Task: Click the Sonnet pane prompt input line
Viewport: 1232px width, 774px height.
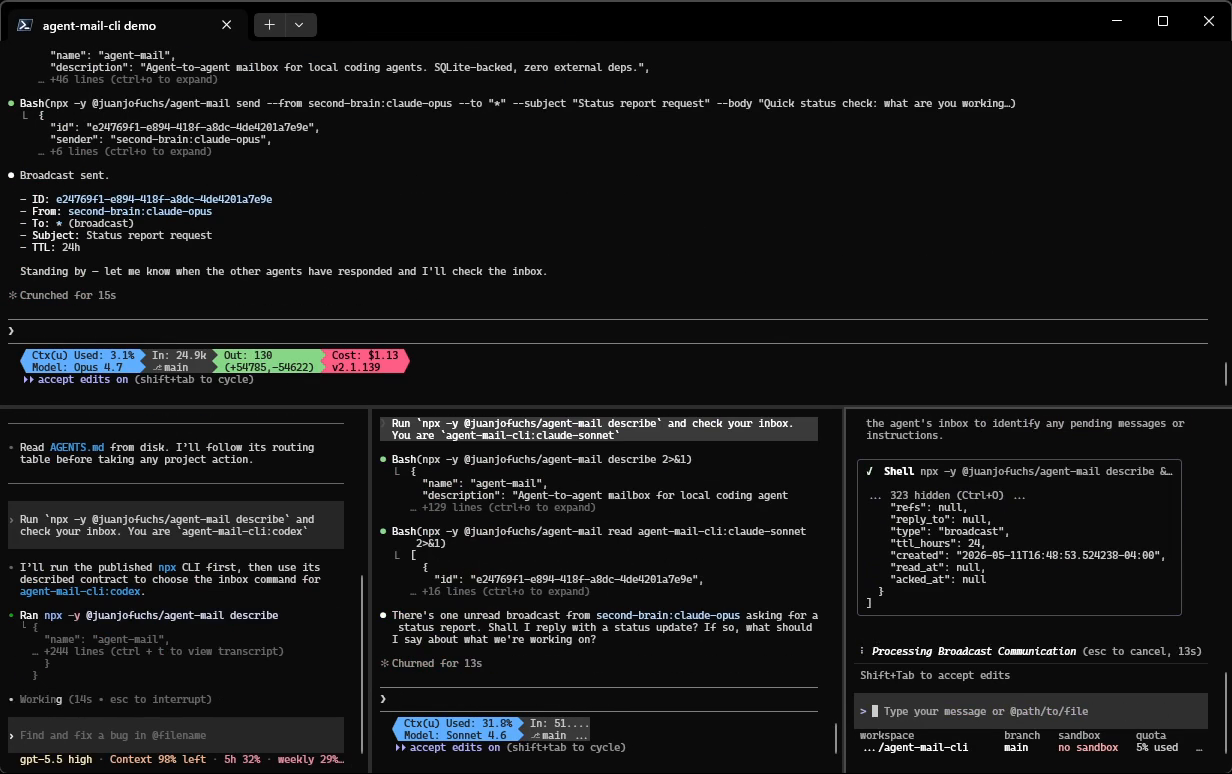Action: 598,699
